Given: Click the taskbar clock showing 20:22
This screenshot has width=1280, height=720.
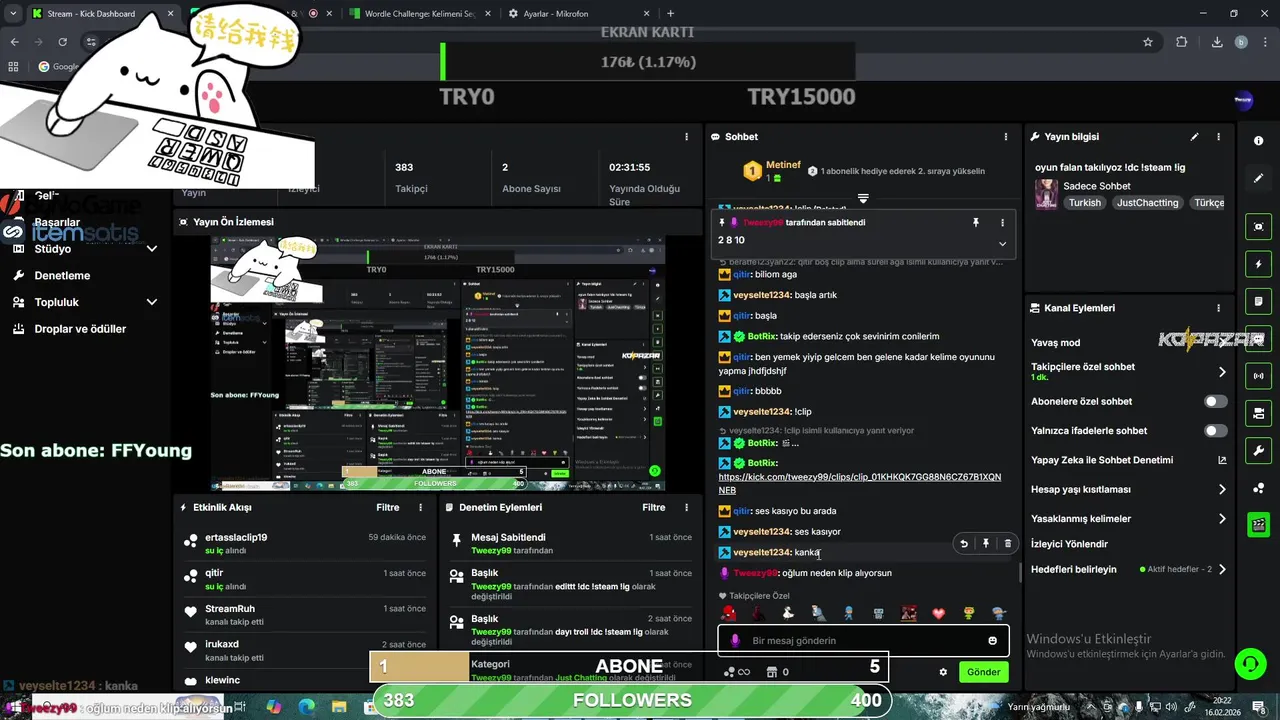Looking at the screenshot, I should (x=1222, y=707).
